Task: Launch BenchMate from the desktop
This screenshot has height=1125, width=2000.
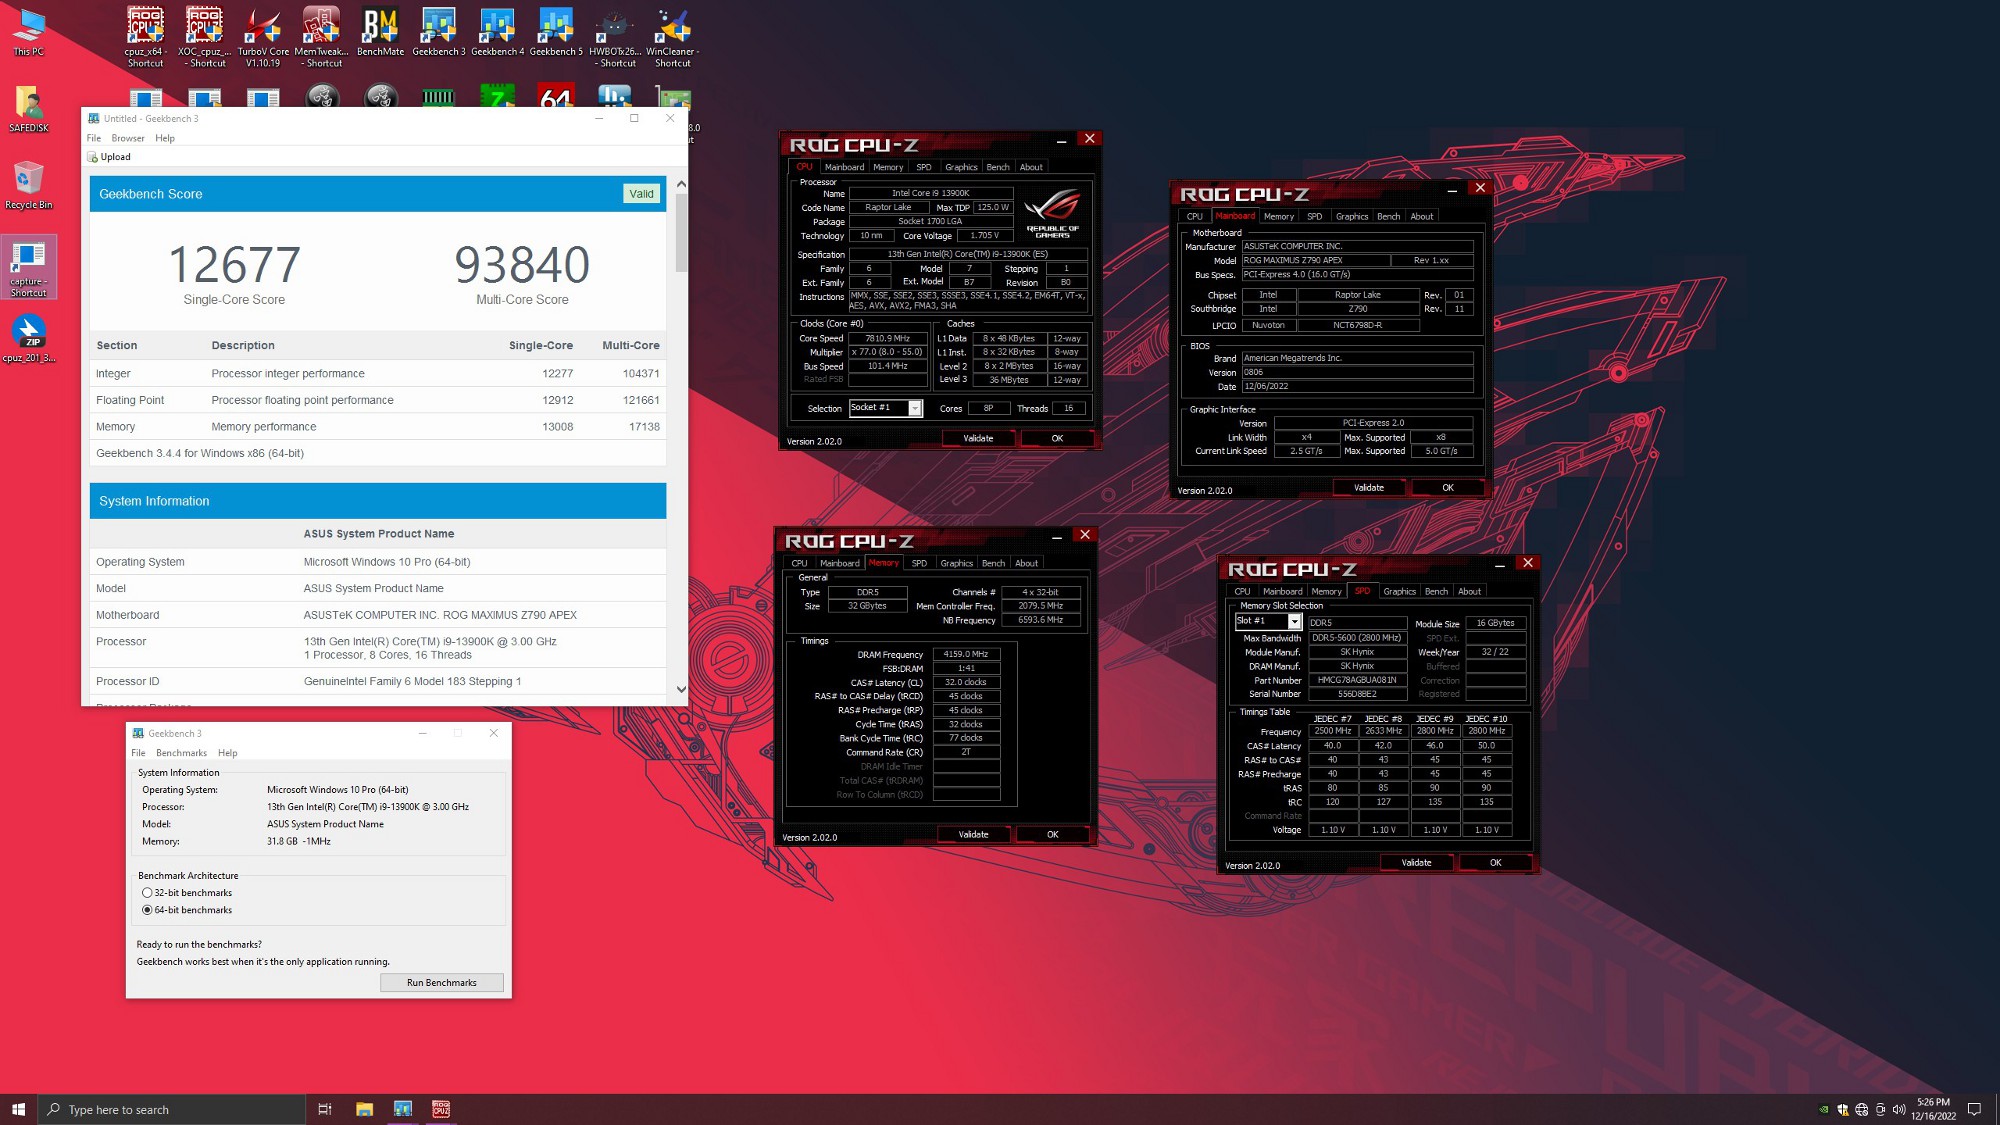Action: point(380,31)
